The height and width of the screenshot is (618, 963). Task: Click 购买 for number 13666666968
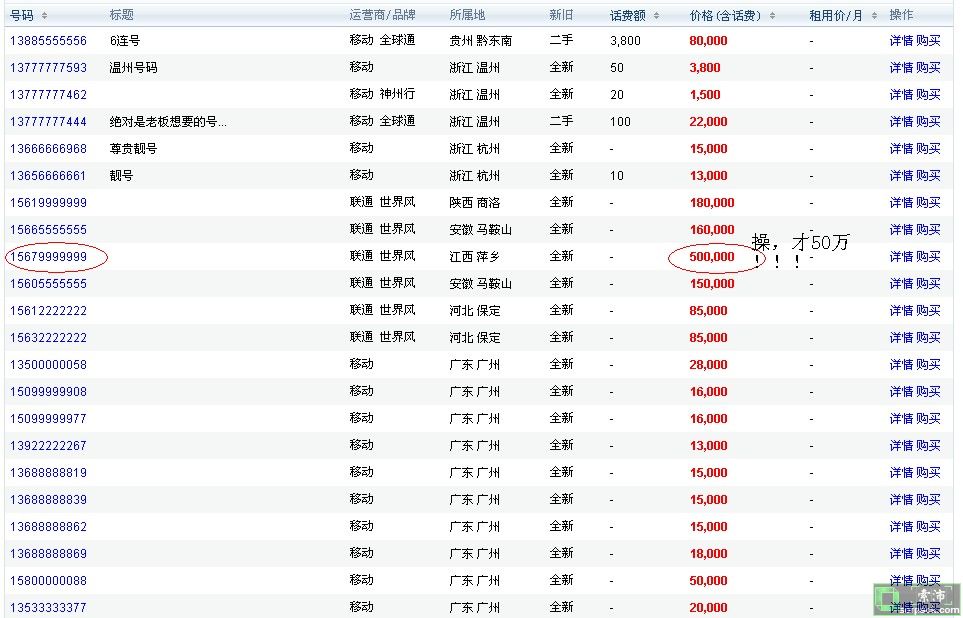[x=928, y=149]
